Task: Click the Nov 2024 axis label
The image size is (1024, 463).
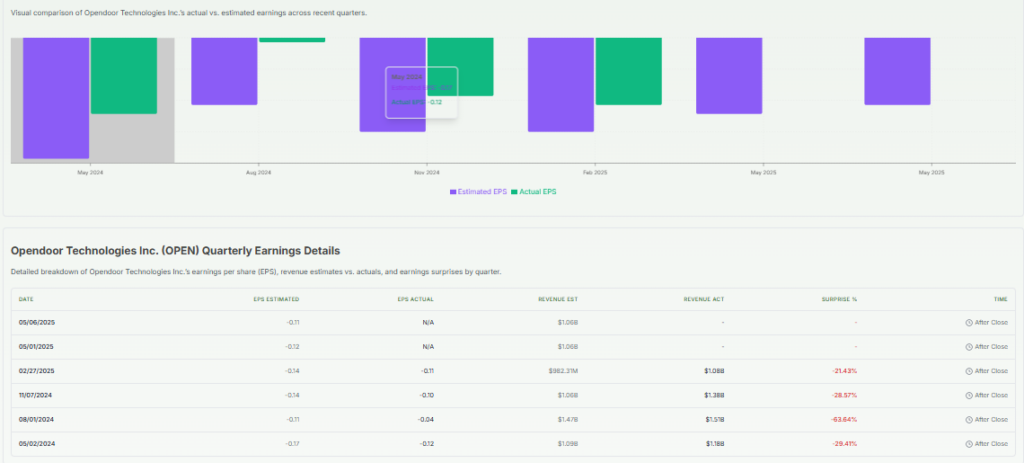Action: point(427,173)
